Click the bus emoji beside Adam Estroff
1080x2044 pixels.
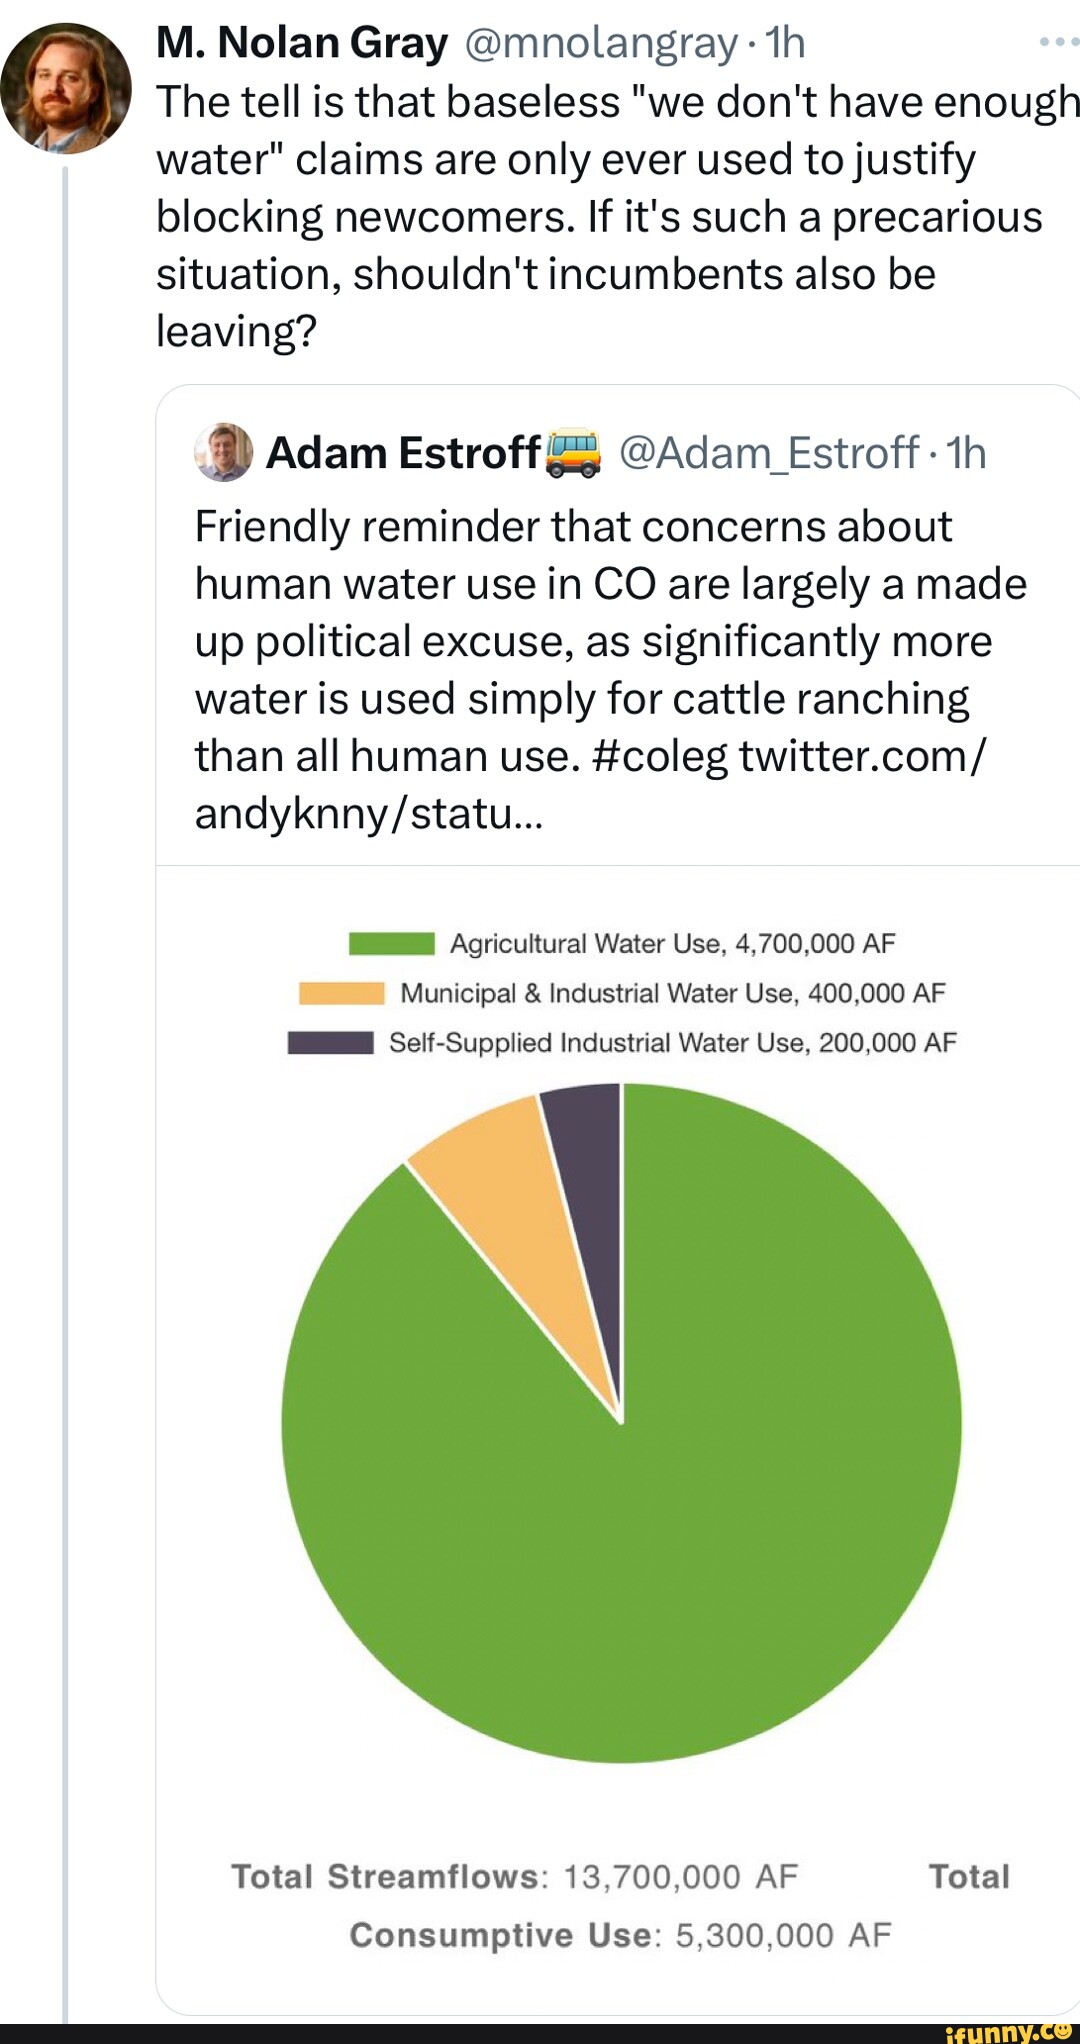[x=573, y=453]
